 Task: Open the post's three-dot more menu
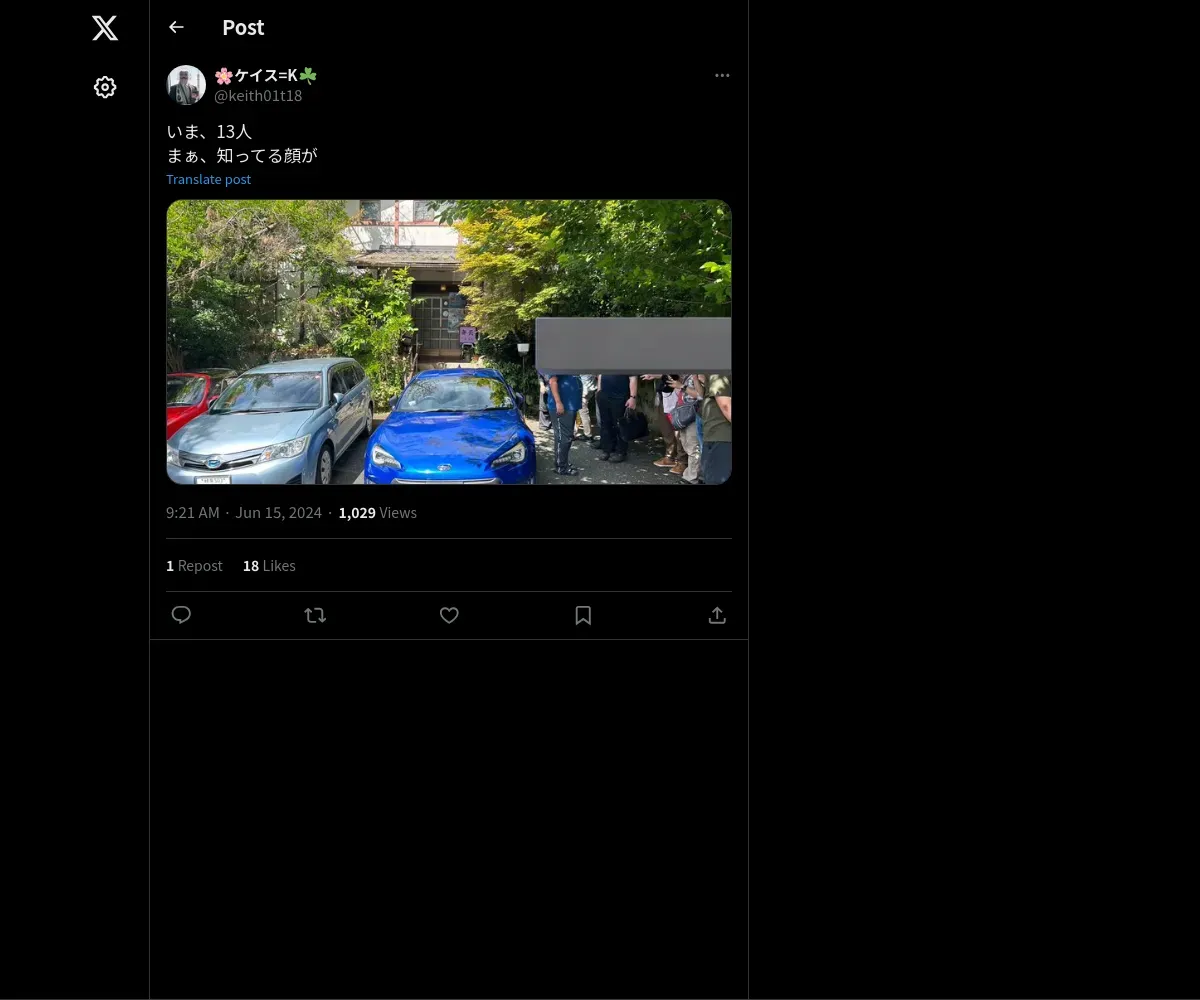click(x=722, y=75)
